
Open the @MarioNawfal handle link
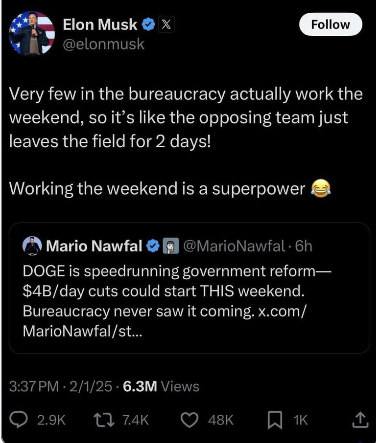click(234, 246)
